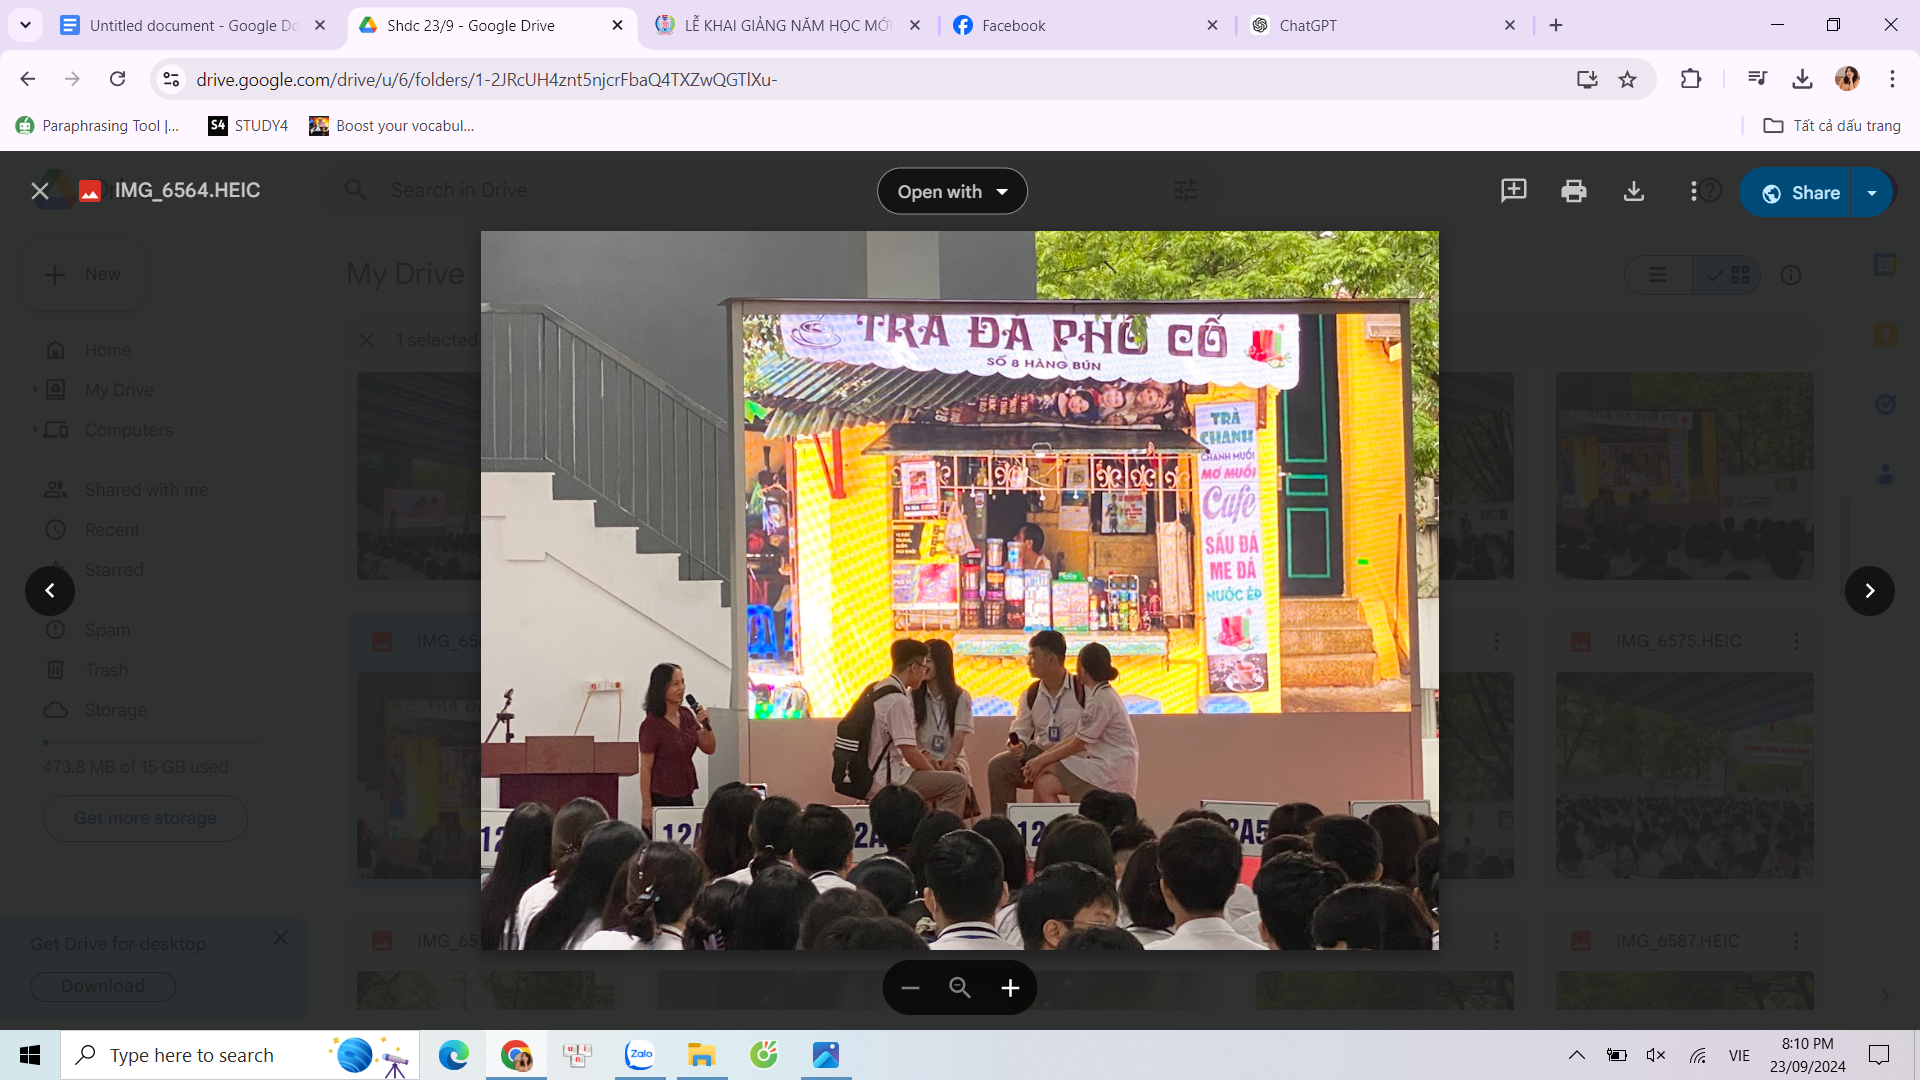Click the Share button
1920x1080 pixels.
(1800, 193)
